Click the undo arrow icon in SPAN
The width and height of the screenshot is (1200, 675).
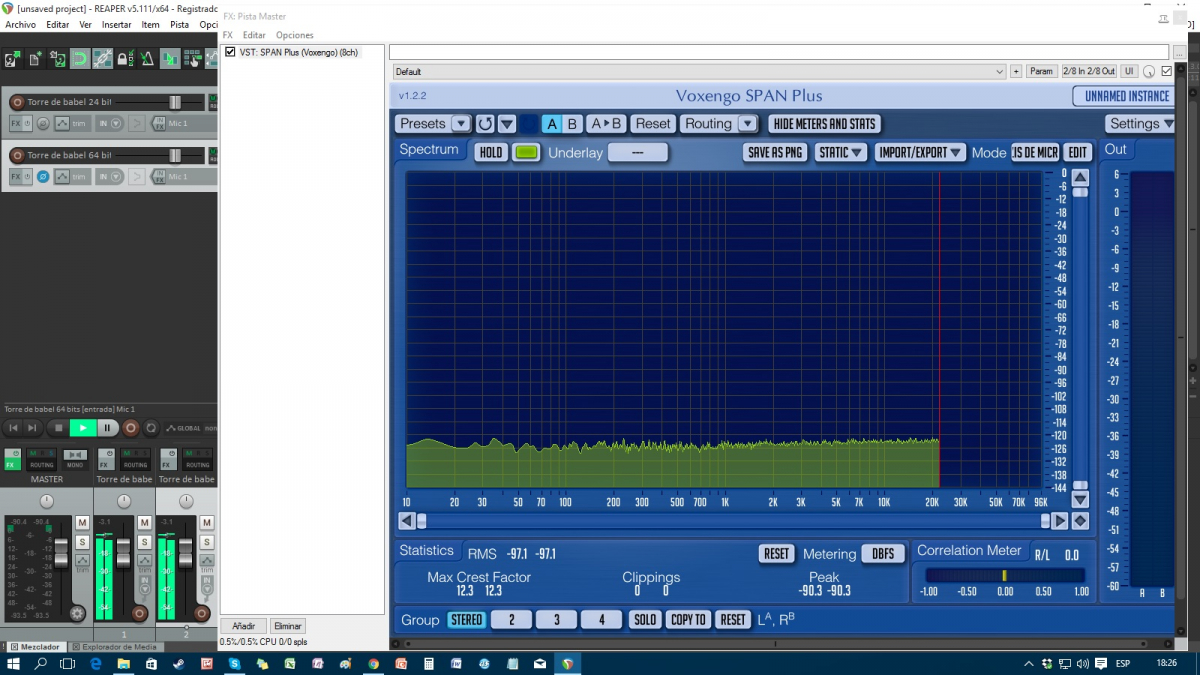(x=485, y=124)
